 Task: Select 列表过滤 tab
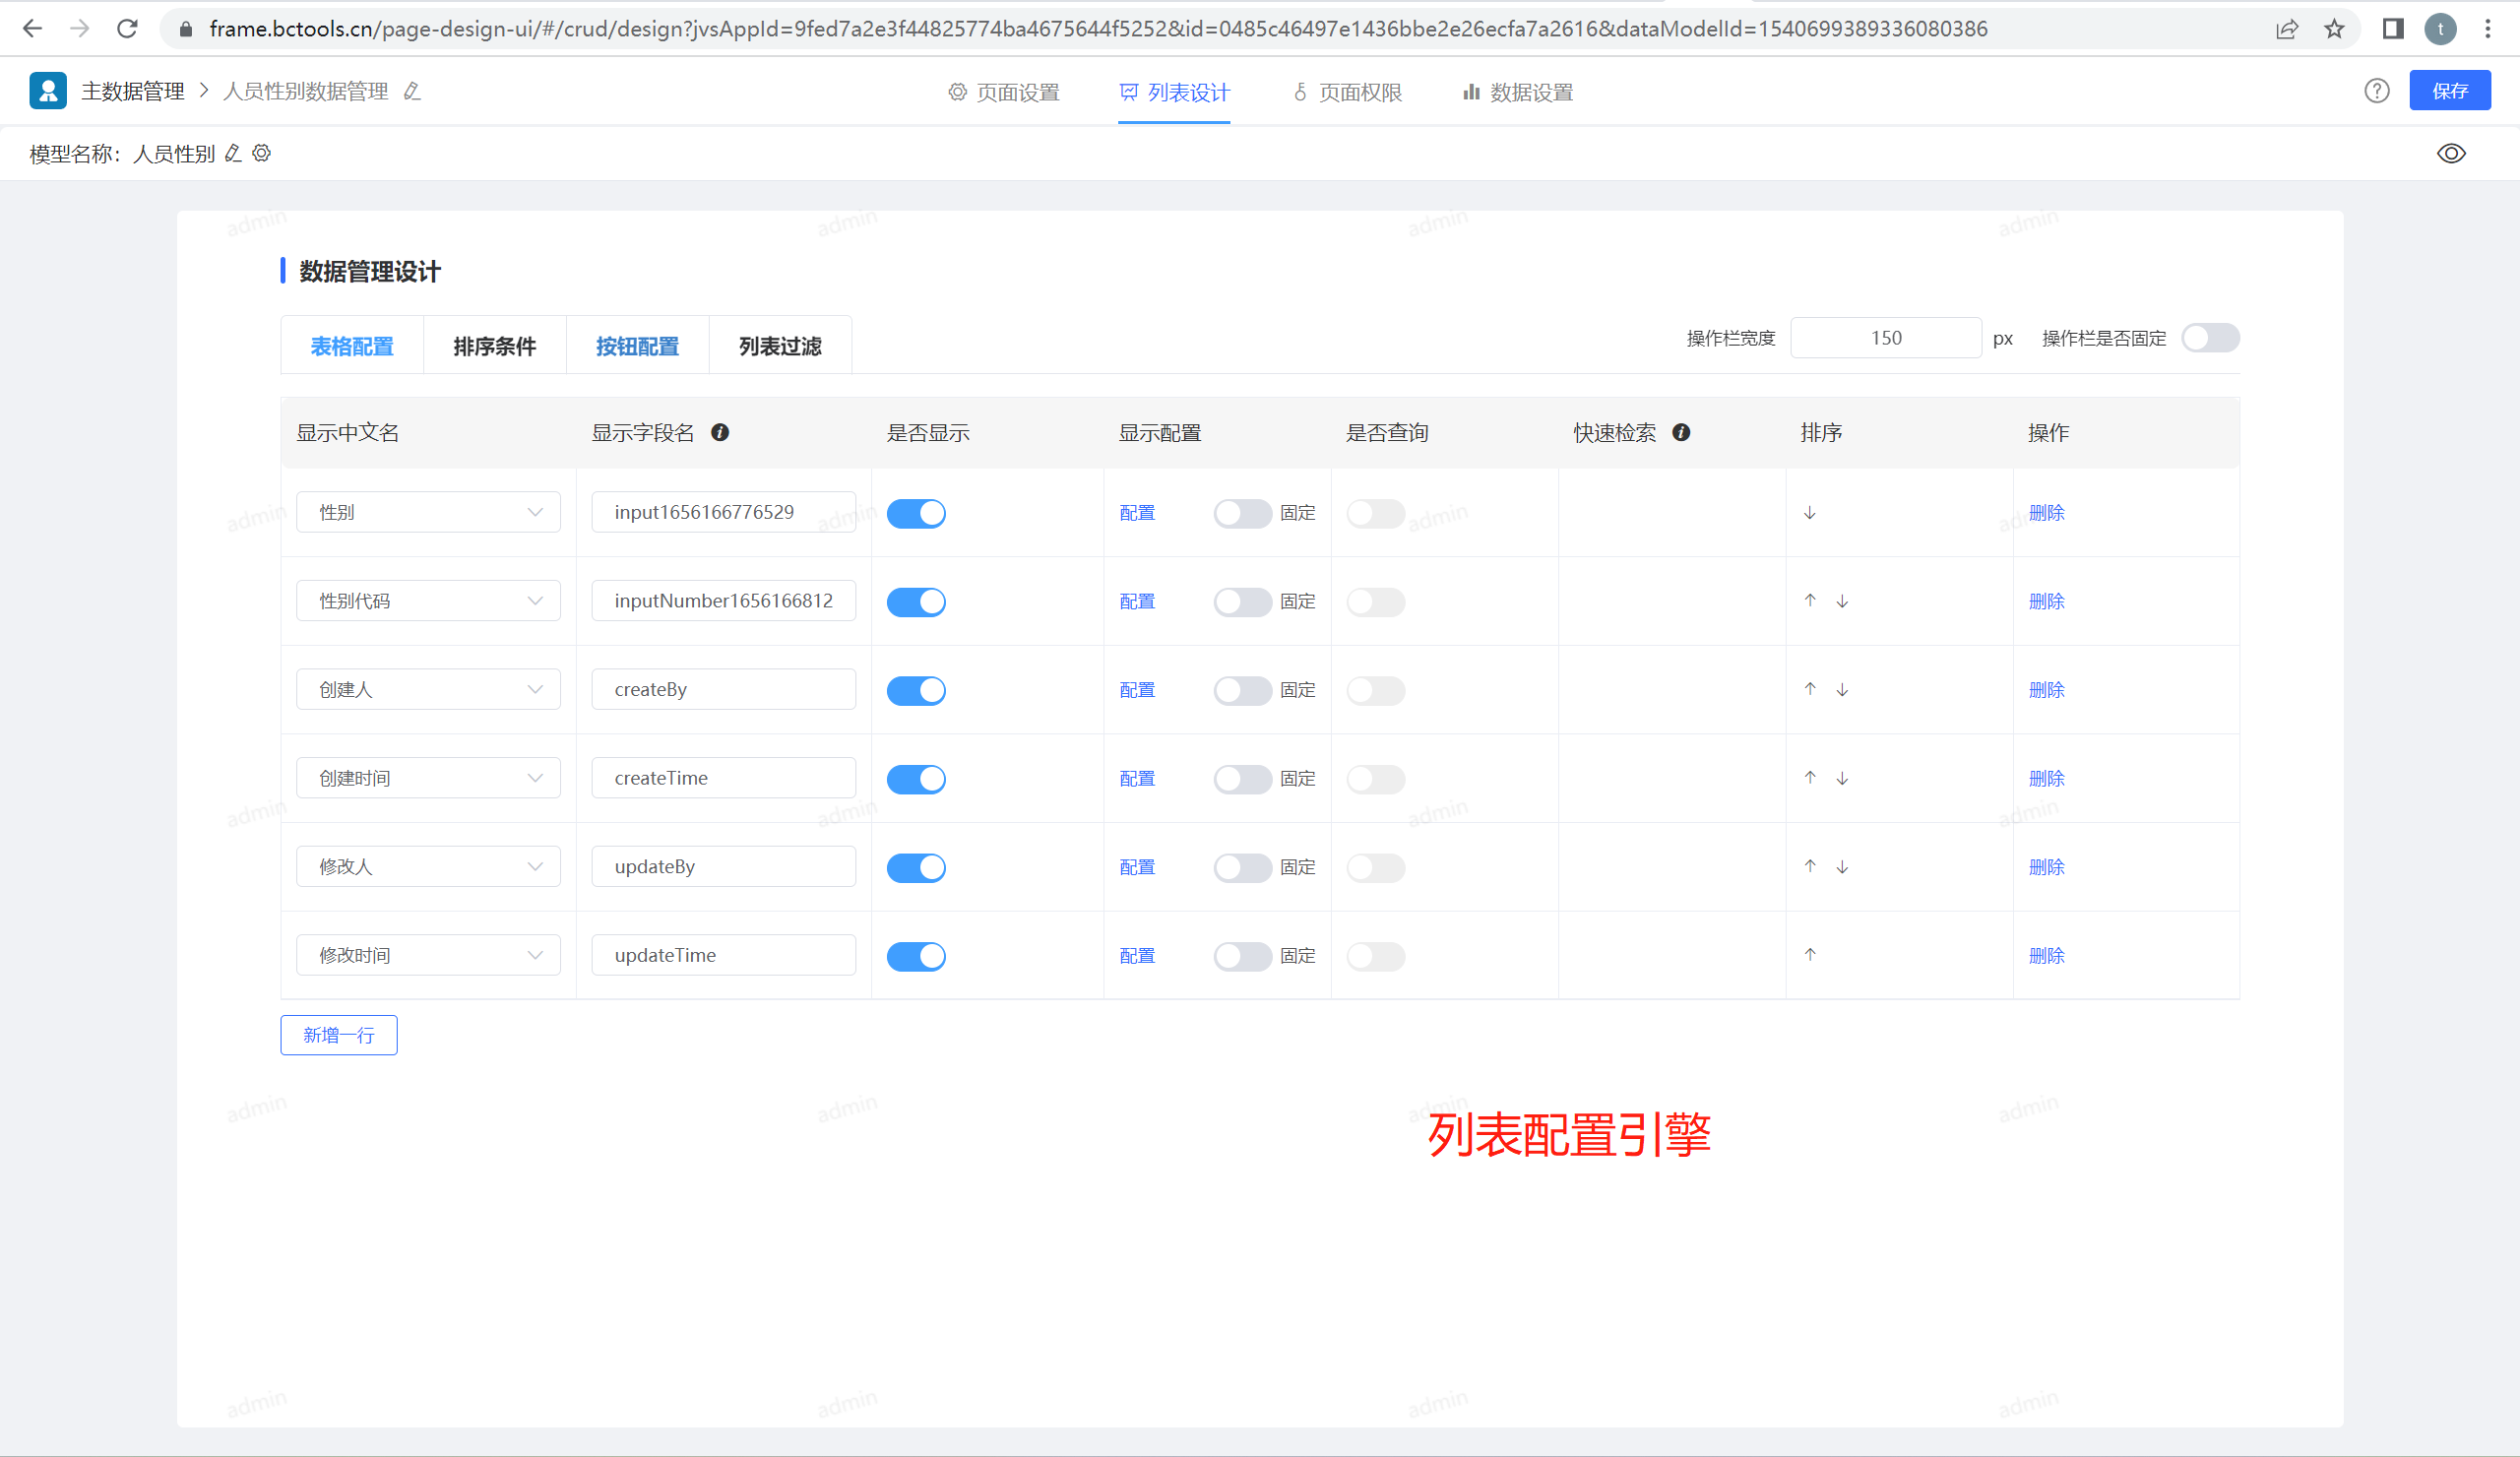tap(780, 346)
